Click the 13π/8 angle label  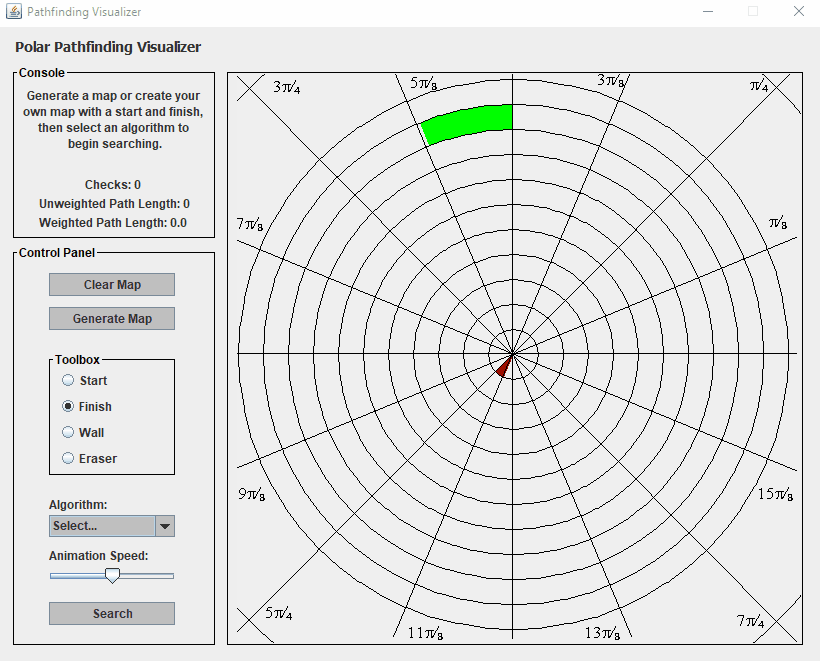[x=602, y=633]
